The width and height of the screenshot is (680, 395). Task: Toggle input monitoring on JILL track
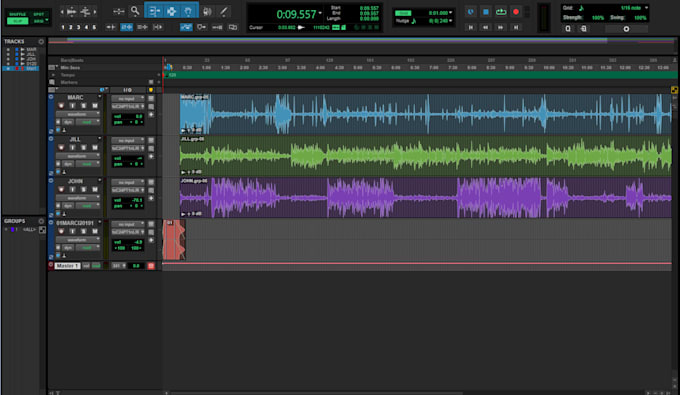pyautogui.click(x=72, y=147)
